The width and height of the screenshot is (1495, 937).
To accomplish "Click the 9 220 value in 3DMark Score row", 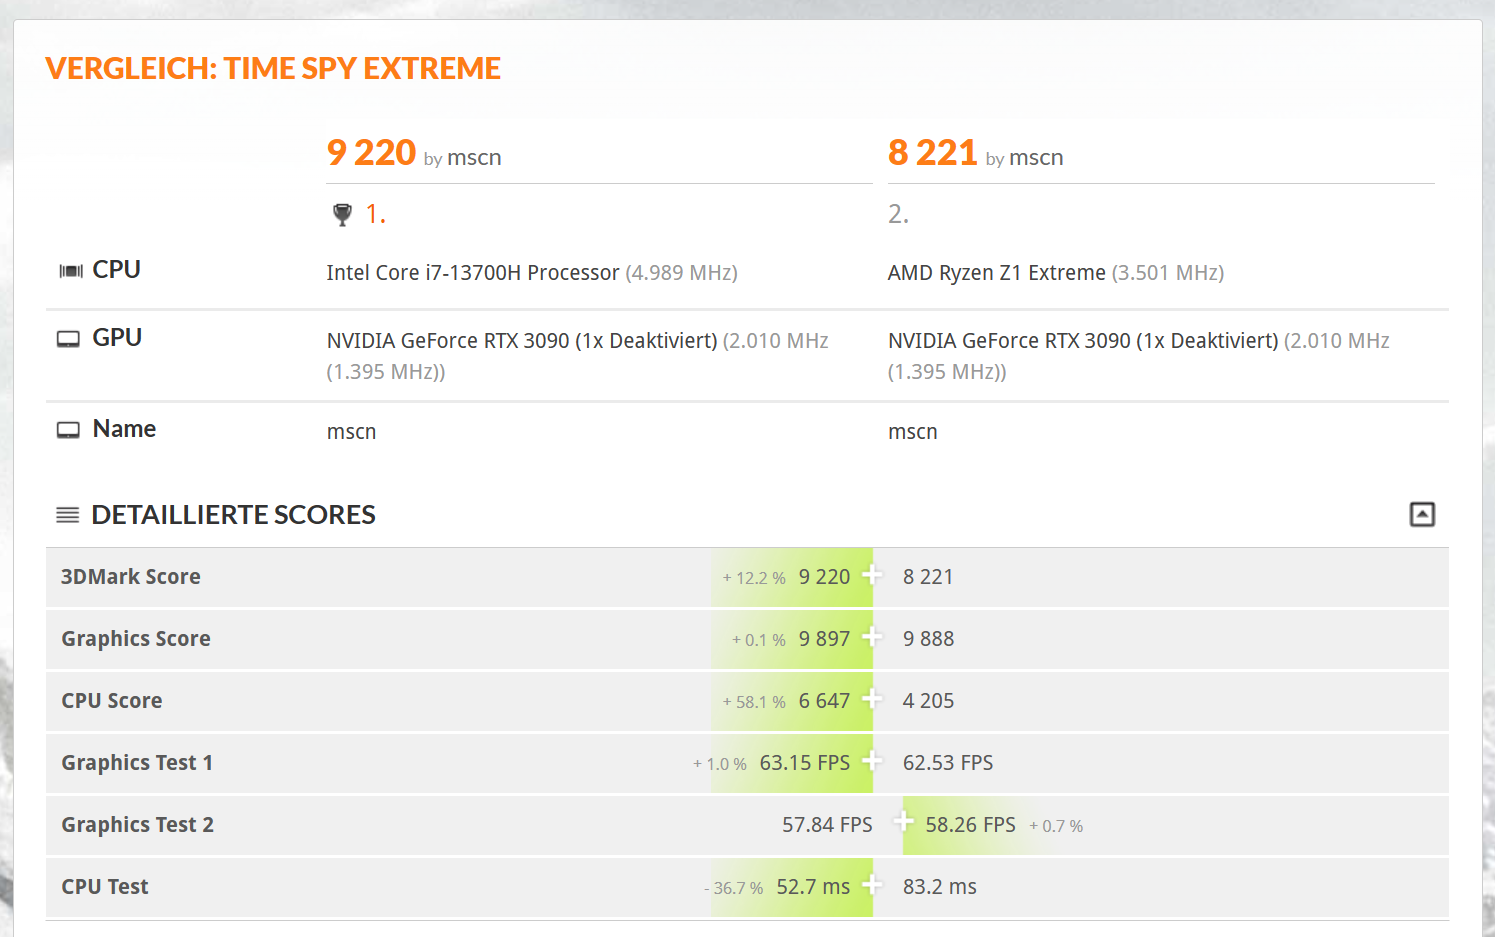I will tap(824, 577).
